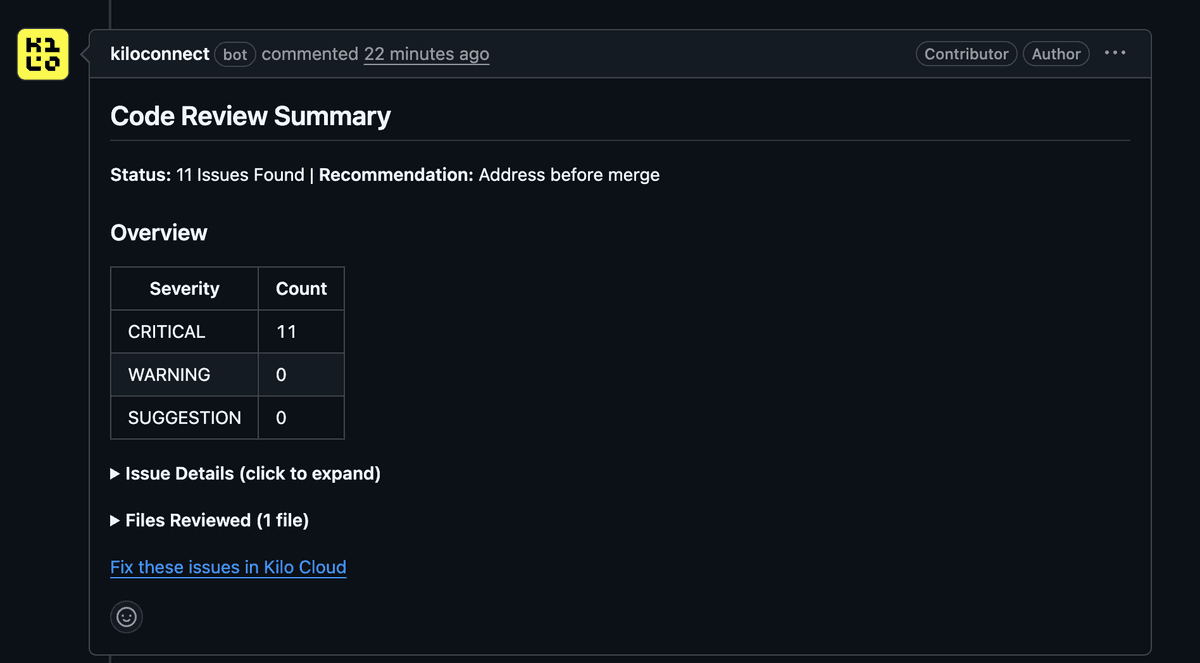Image resolution: width=1200 pixels, height=663 pixels.
Task: Select the Severity column header
Action: click(x=184, y=288)
